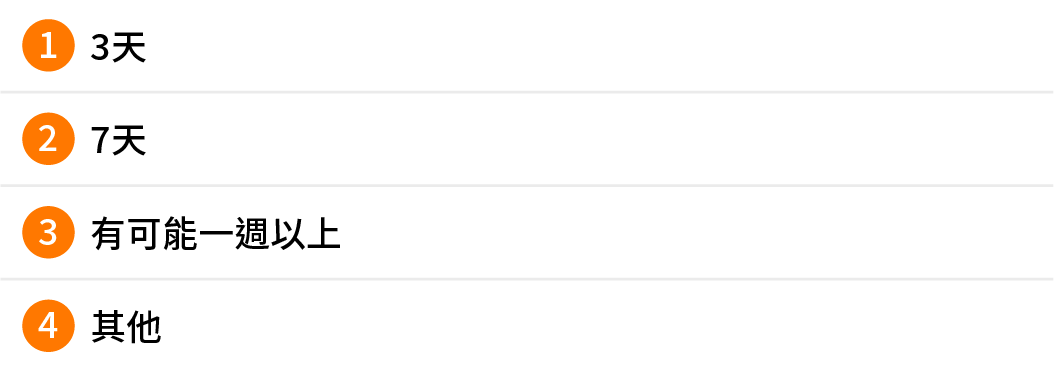Screen dimensions: 1054x378
Task: Choose answer one, 3天
Action: pos(527,46)
